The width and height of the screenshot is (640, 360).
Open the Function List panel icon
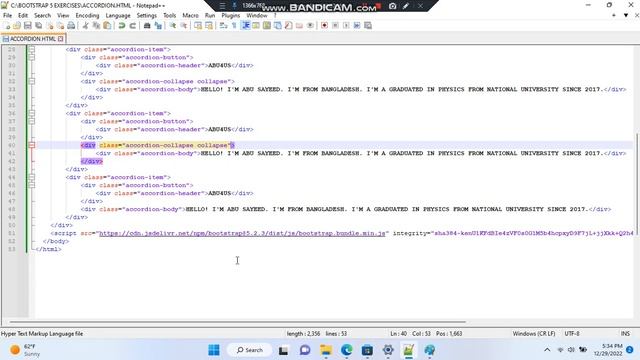point(289,26)
